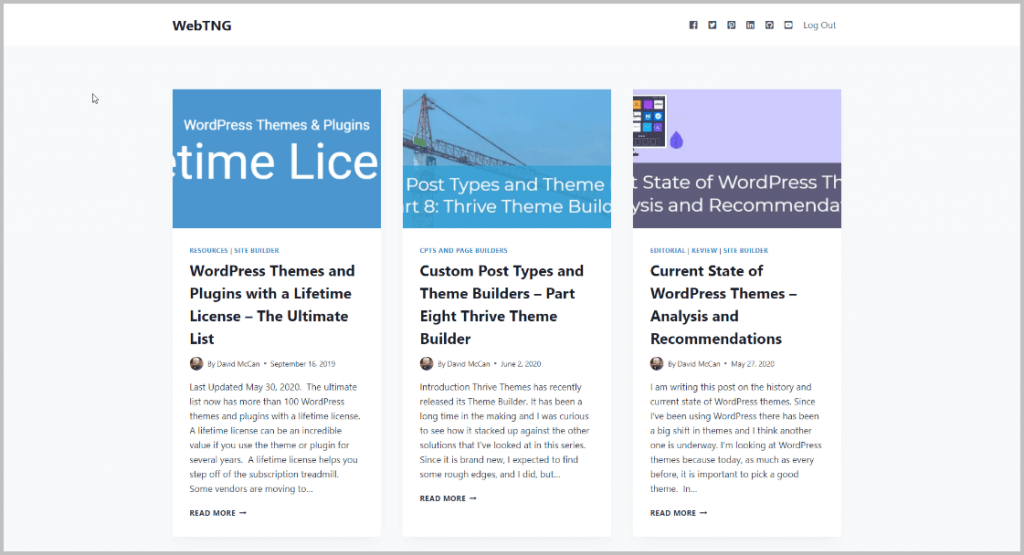The image size is (1024, 555).
Task: Click David McCan on the May 27, 2020 post
Action: pos(699,364)
